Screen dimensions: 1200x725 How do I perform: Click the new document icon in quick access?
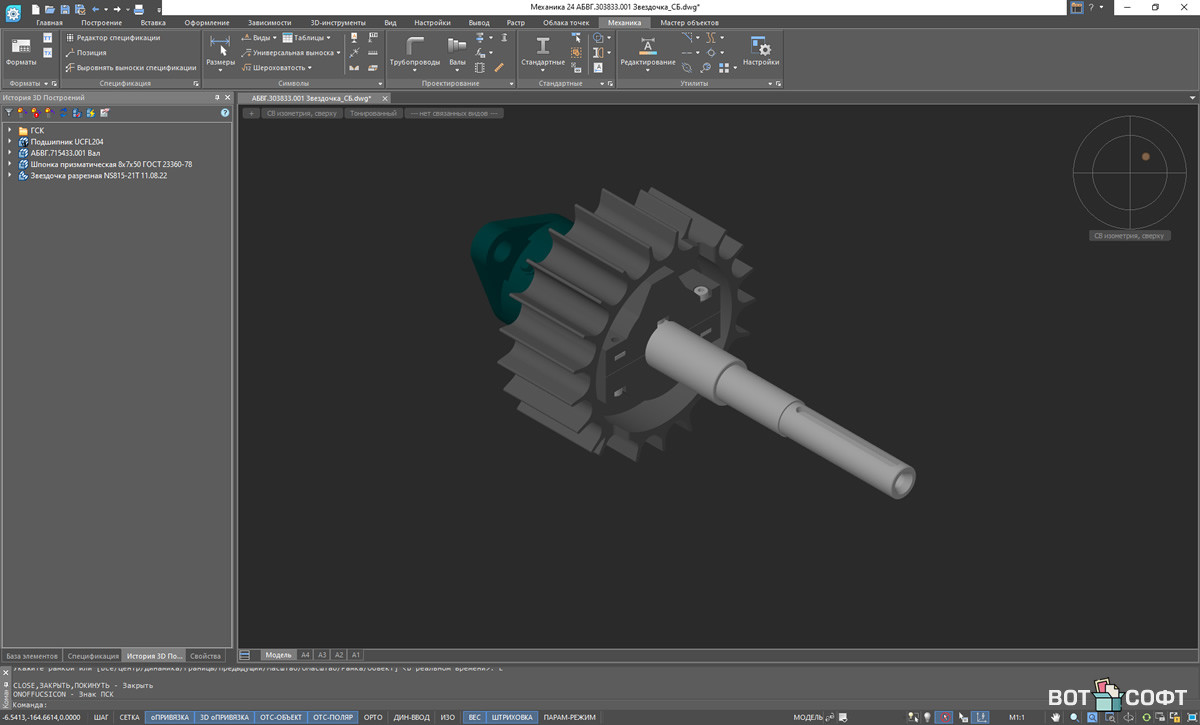(38, 8)
